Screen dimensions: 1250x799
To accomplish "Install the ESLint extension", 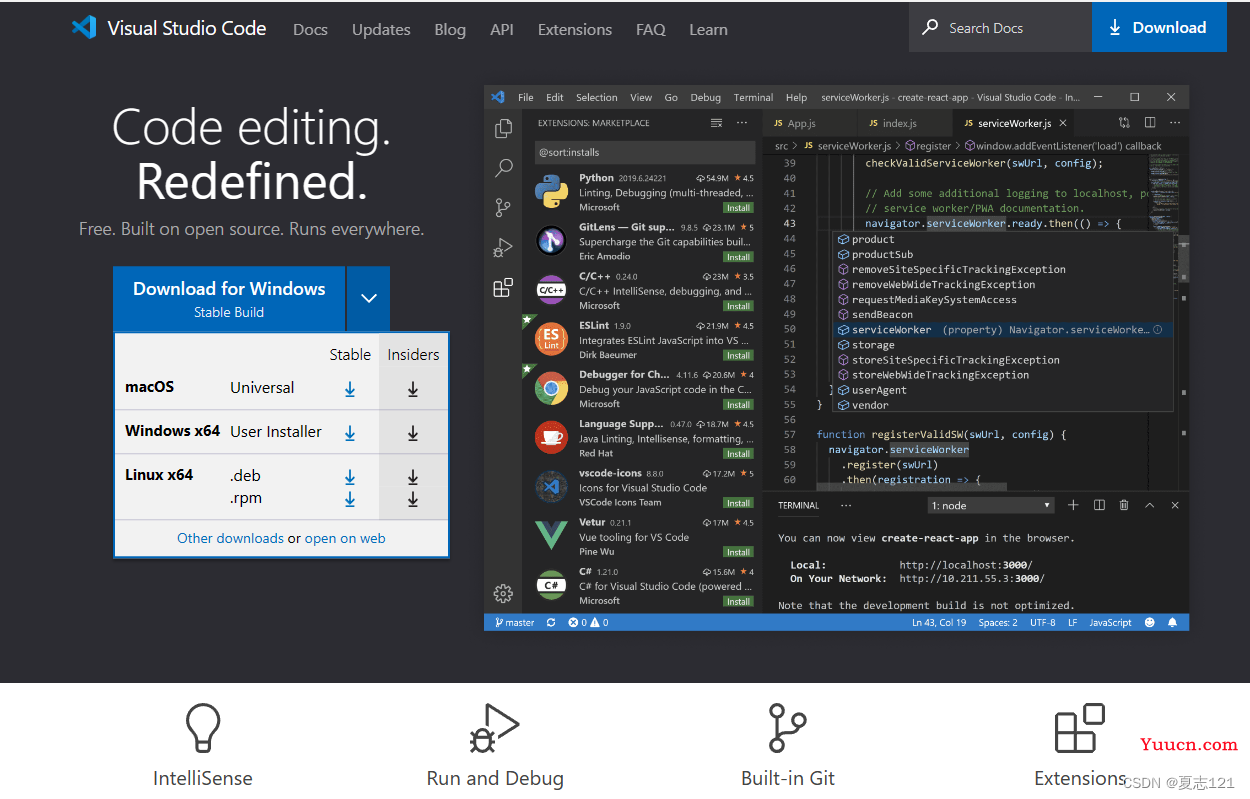I will (739, 355).
